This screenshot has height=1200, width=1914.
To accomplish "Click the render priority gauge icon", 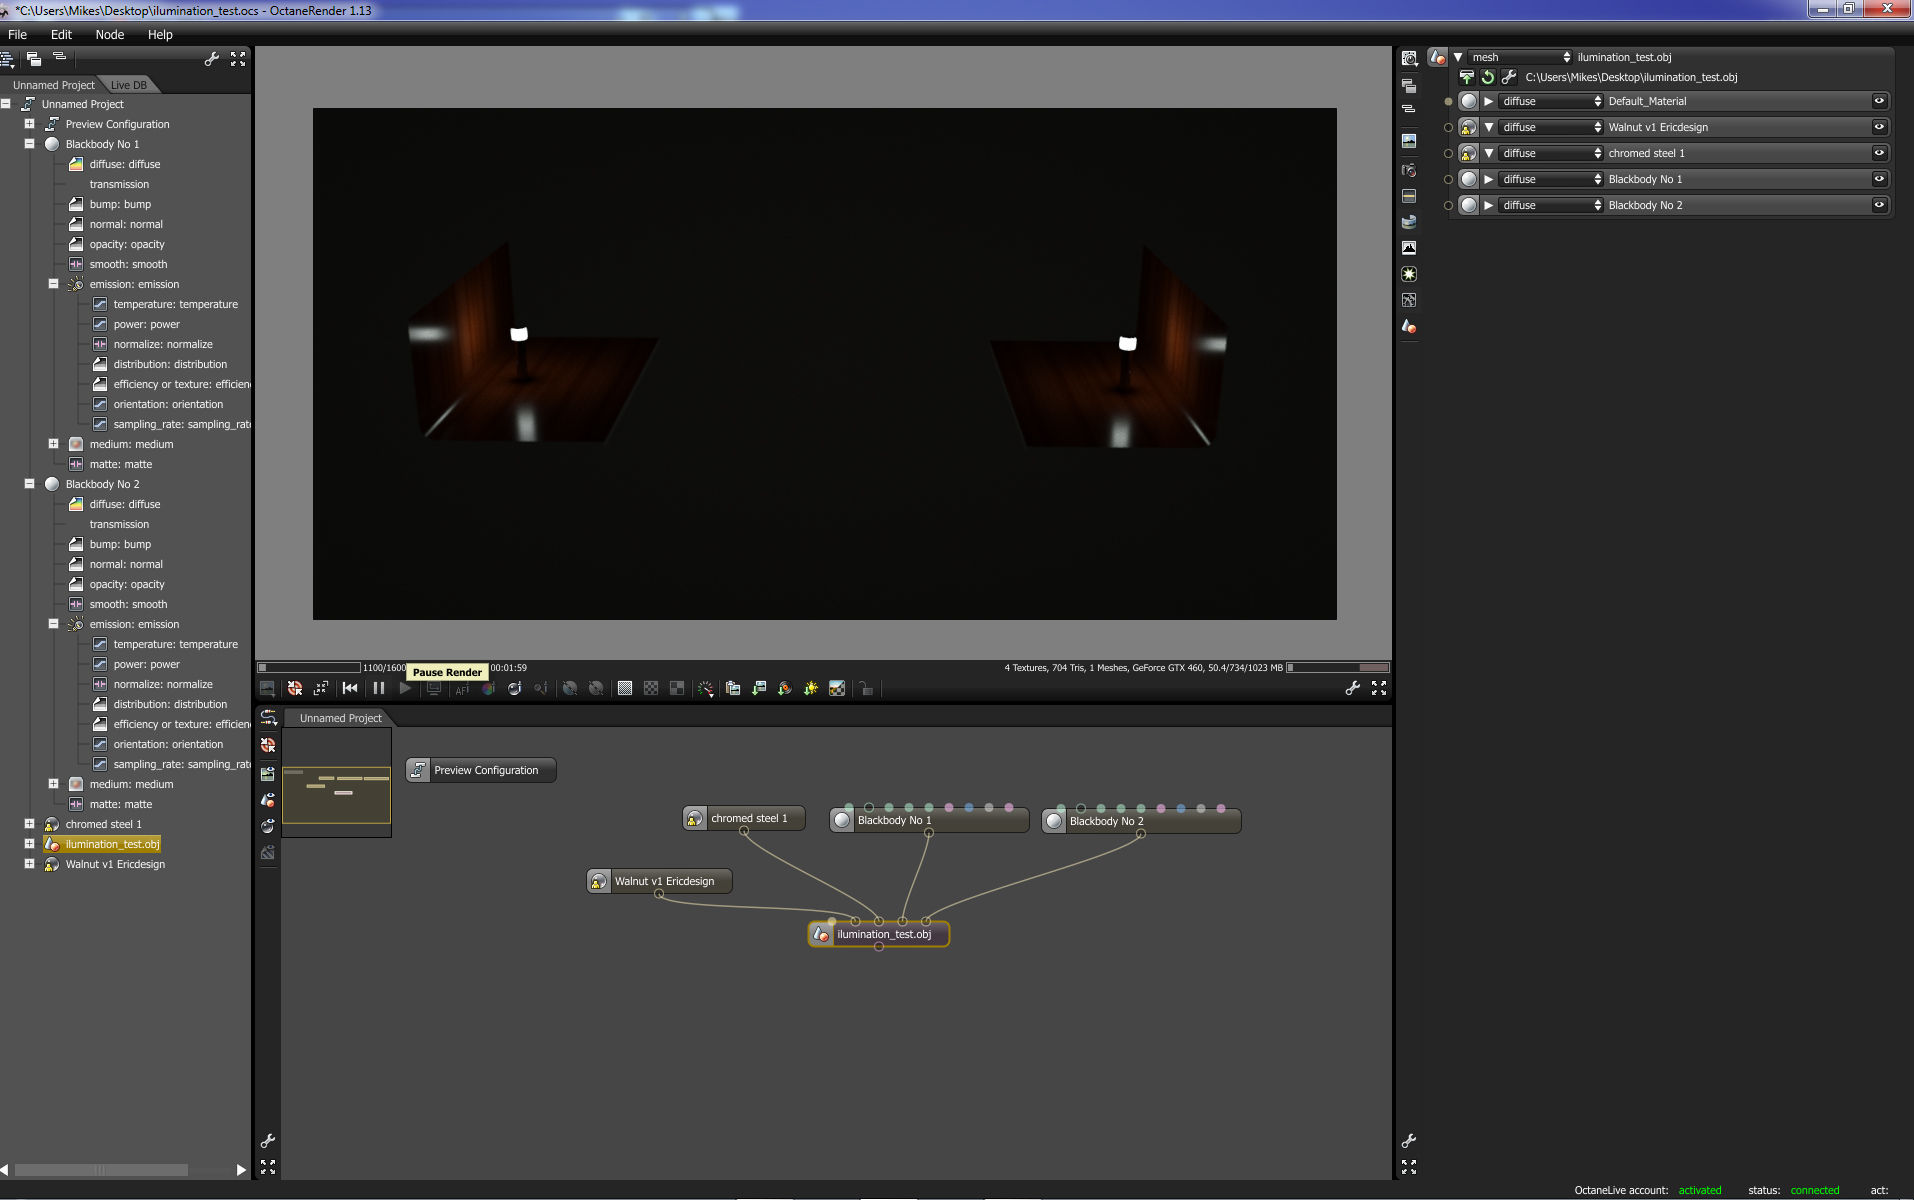I will 705,688.
